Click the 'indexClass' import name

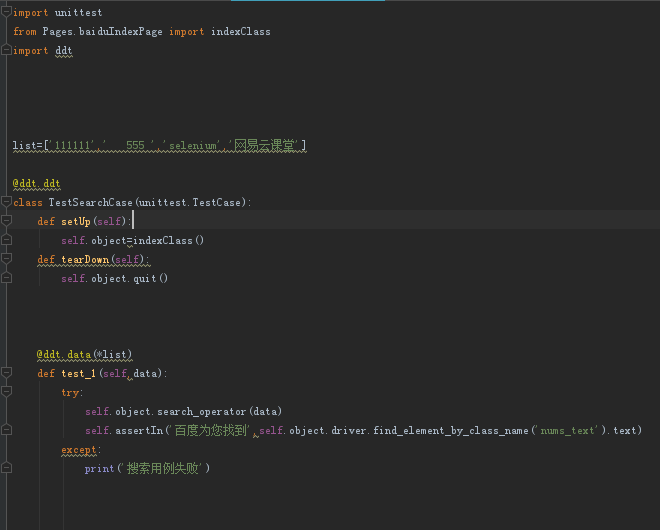[240, 31]
